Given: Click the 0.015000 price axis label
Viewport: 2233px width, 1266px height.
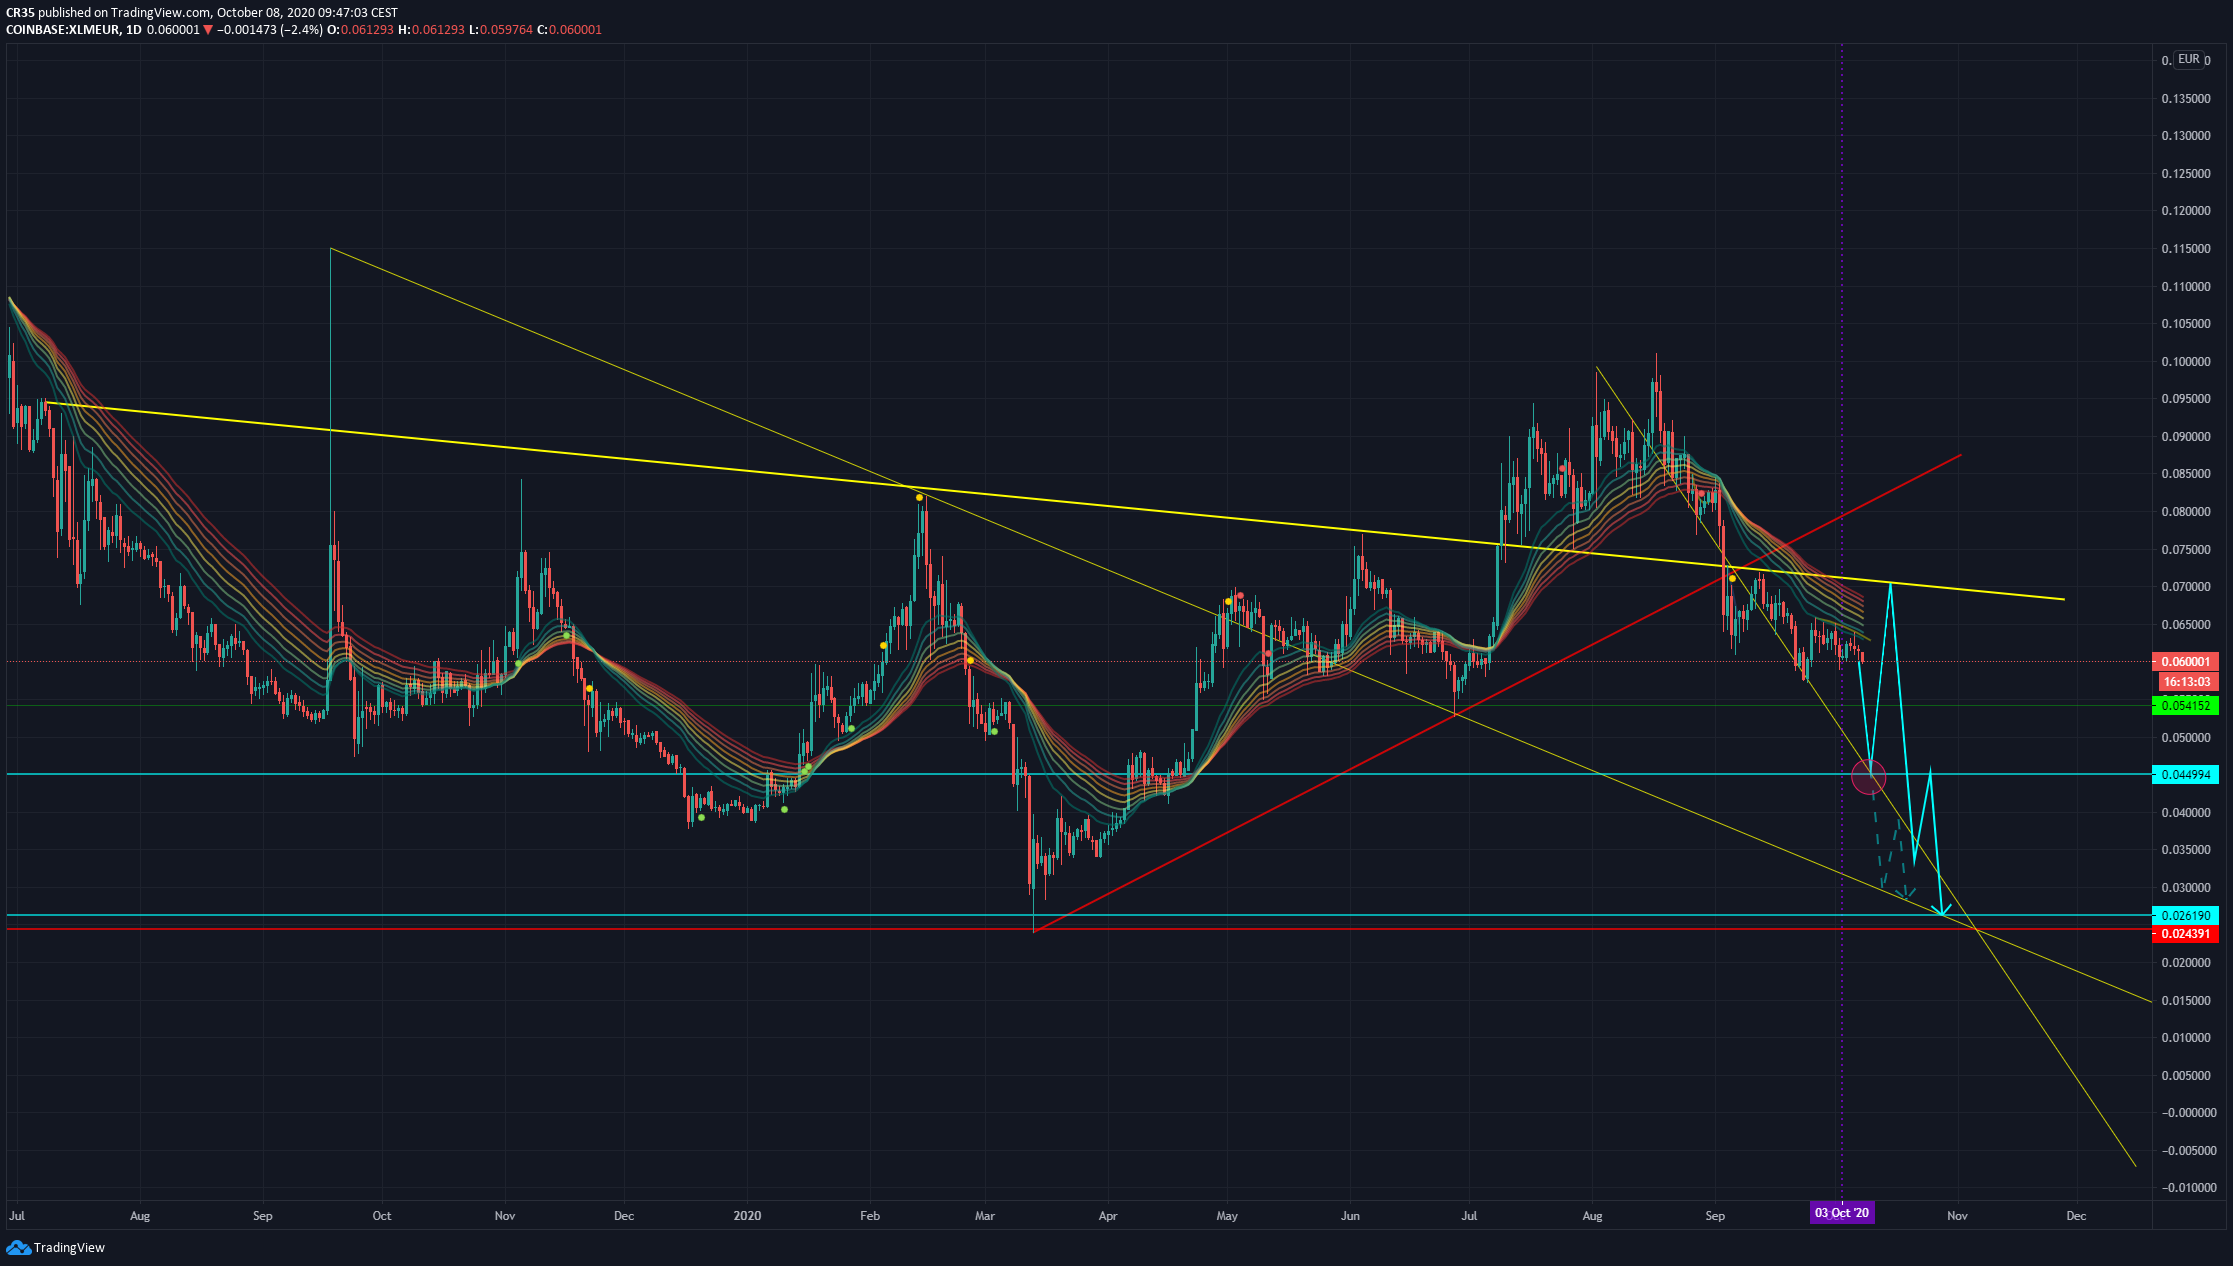Looking at the screenshot, I should point(2185,1000).
